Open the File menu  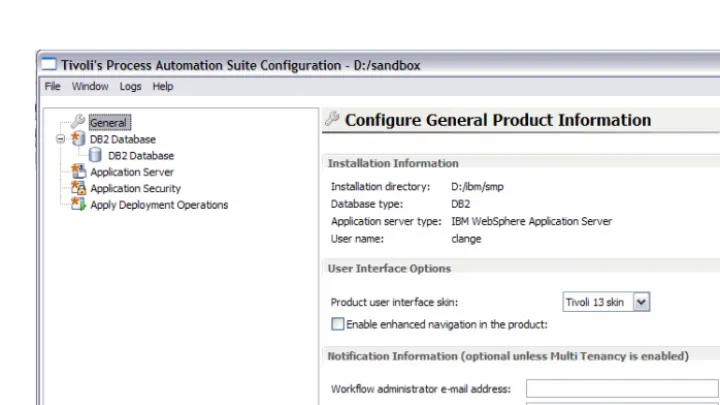(x=52, y=86)
